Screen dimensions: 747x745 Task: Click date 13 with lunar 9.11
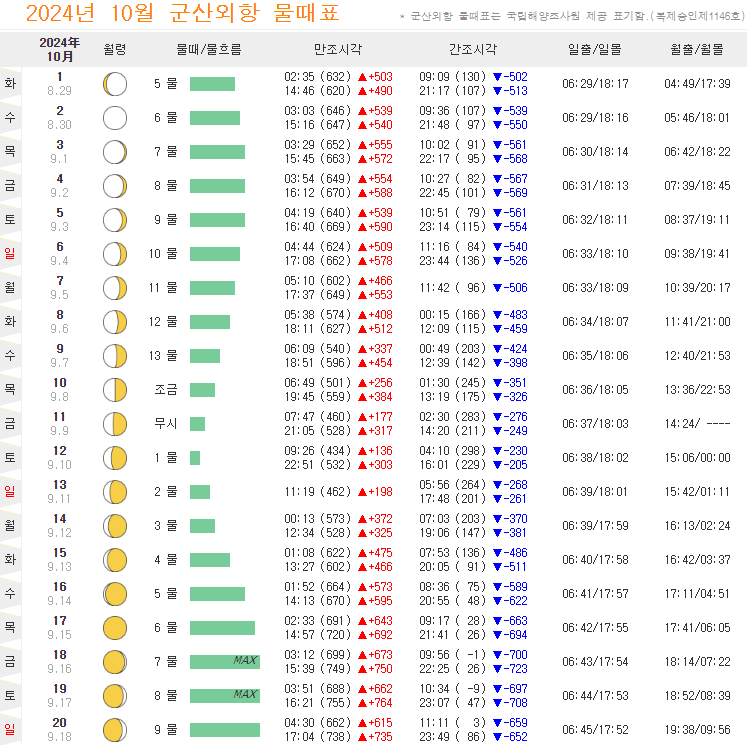pyautogui.click(x=60, y=492)
